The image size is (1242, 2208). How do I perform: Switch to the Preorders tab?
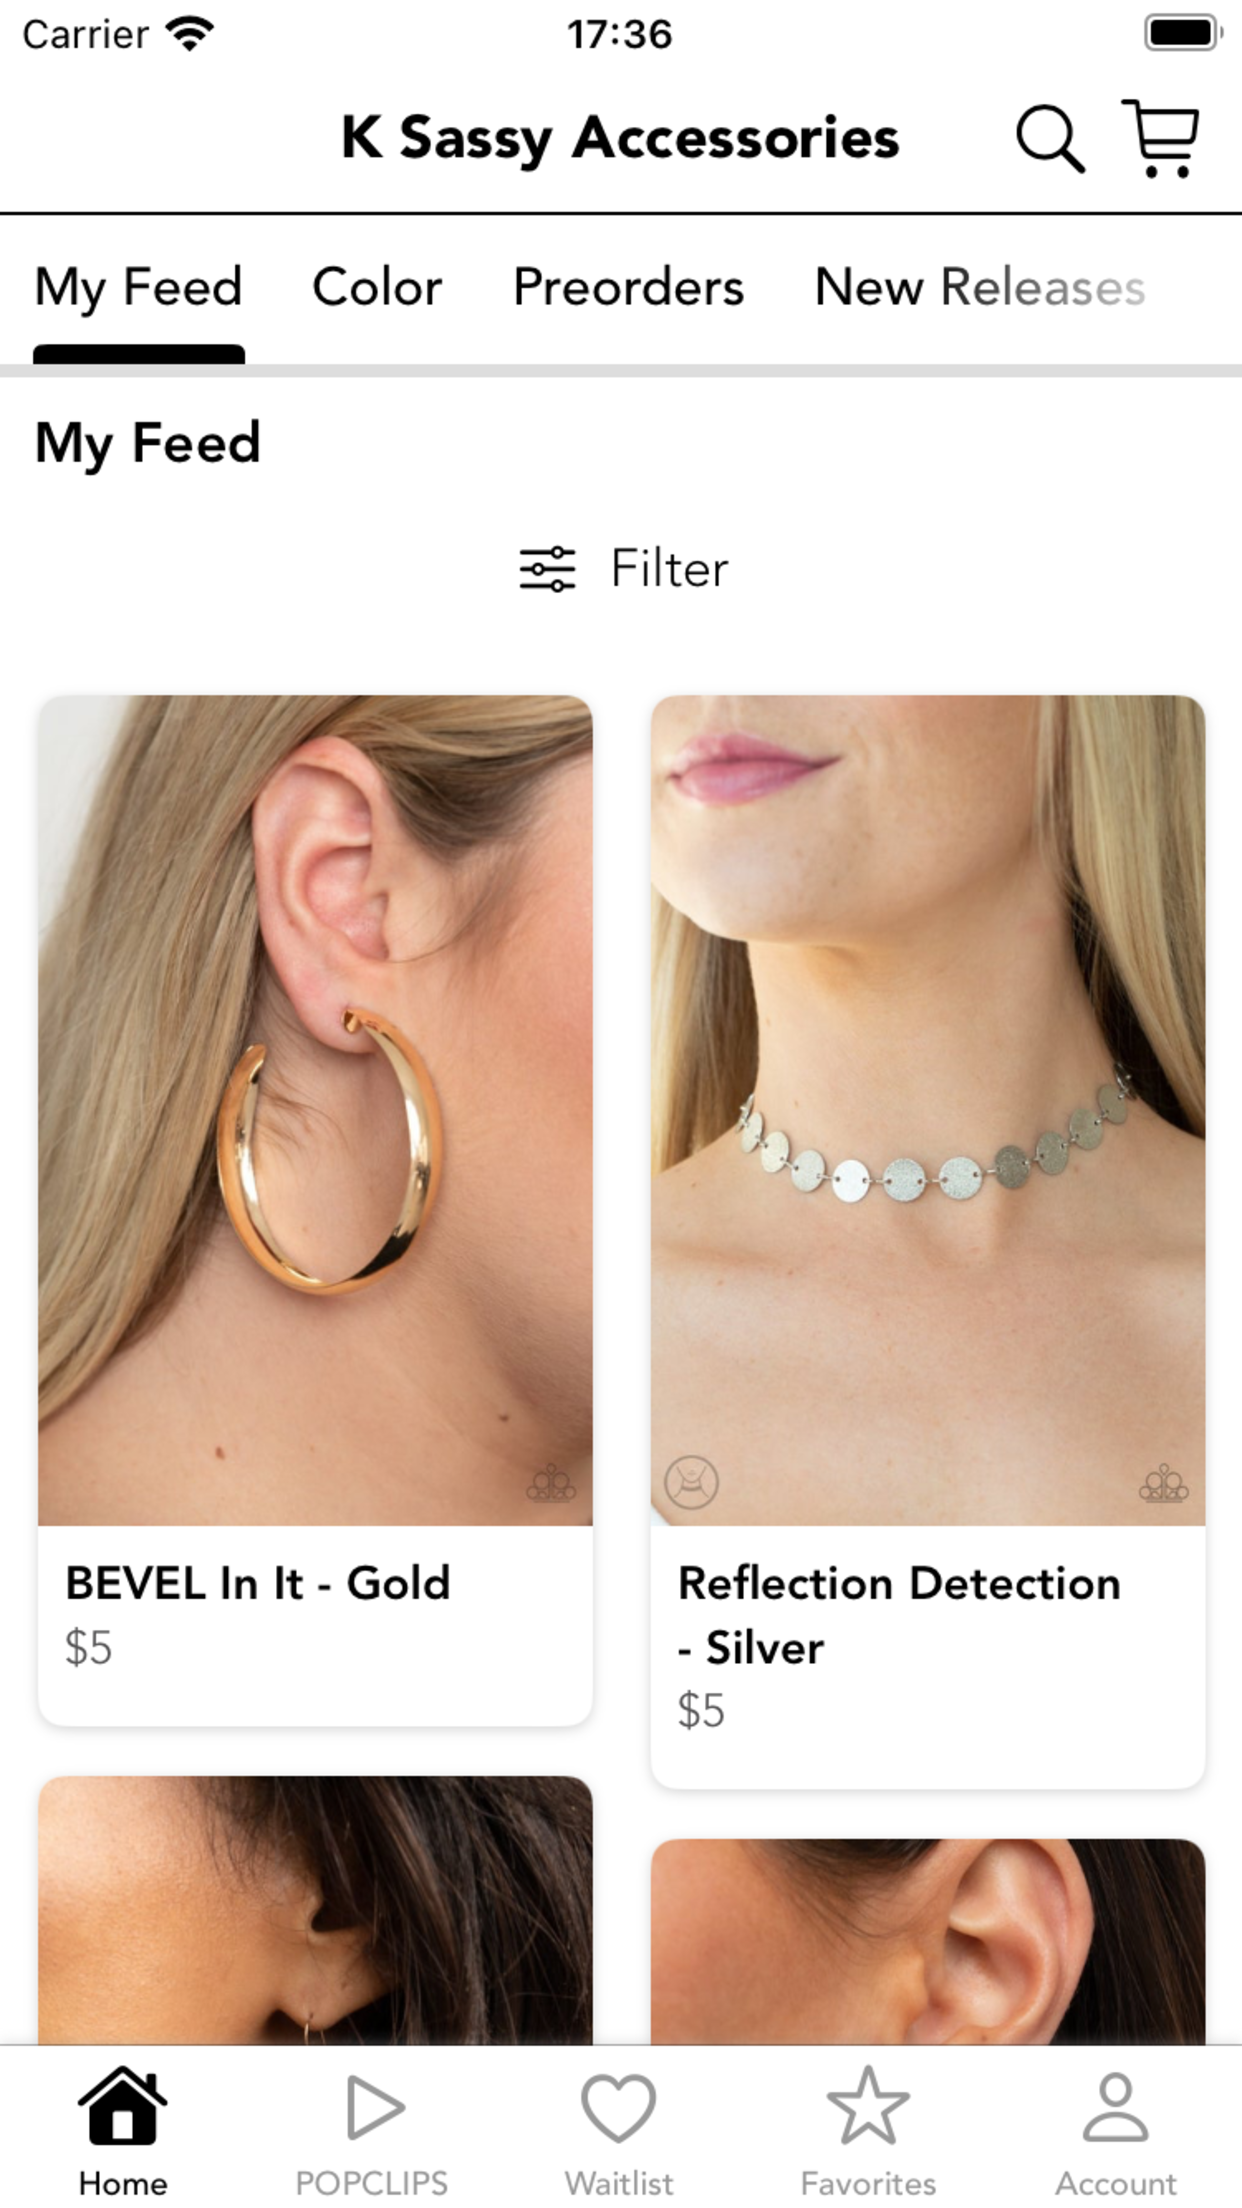[x=628, y=288]
